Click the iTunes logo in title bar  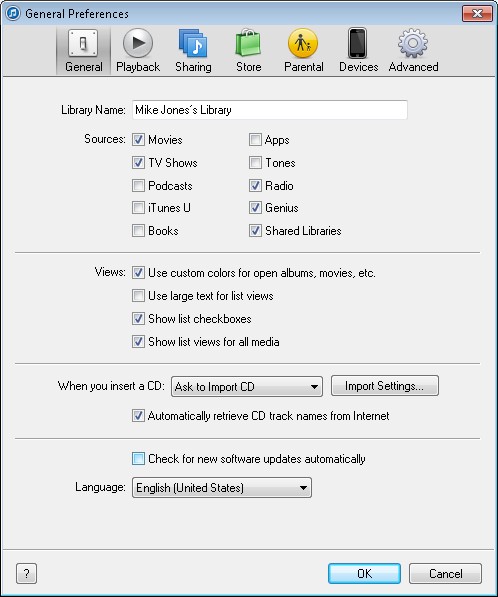13,13
